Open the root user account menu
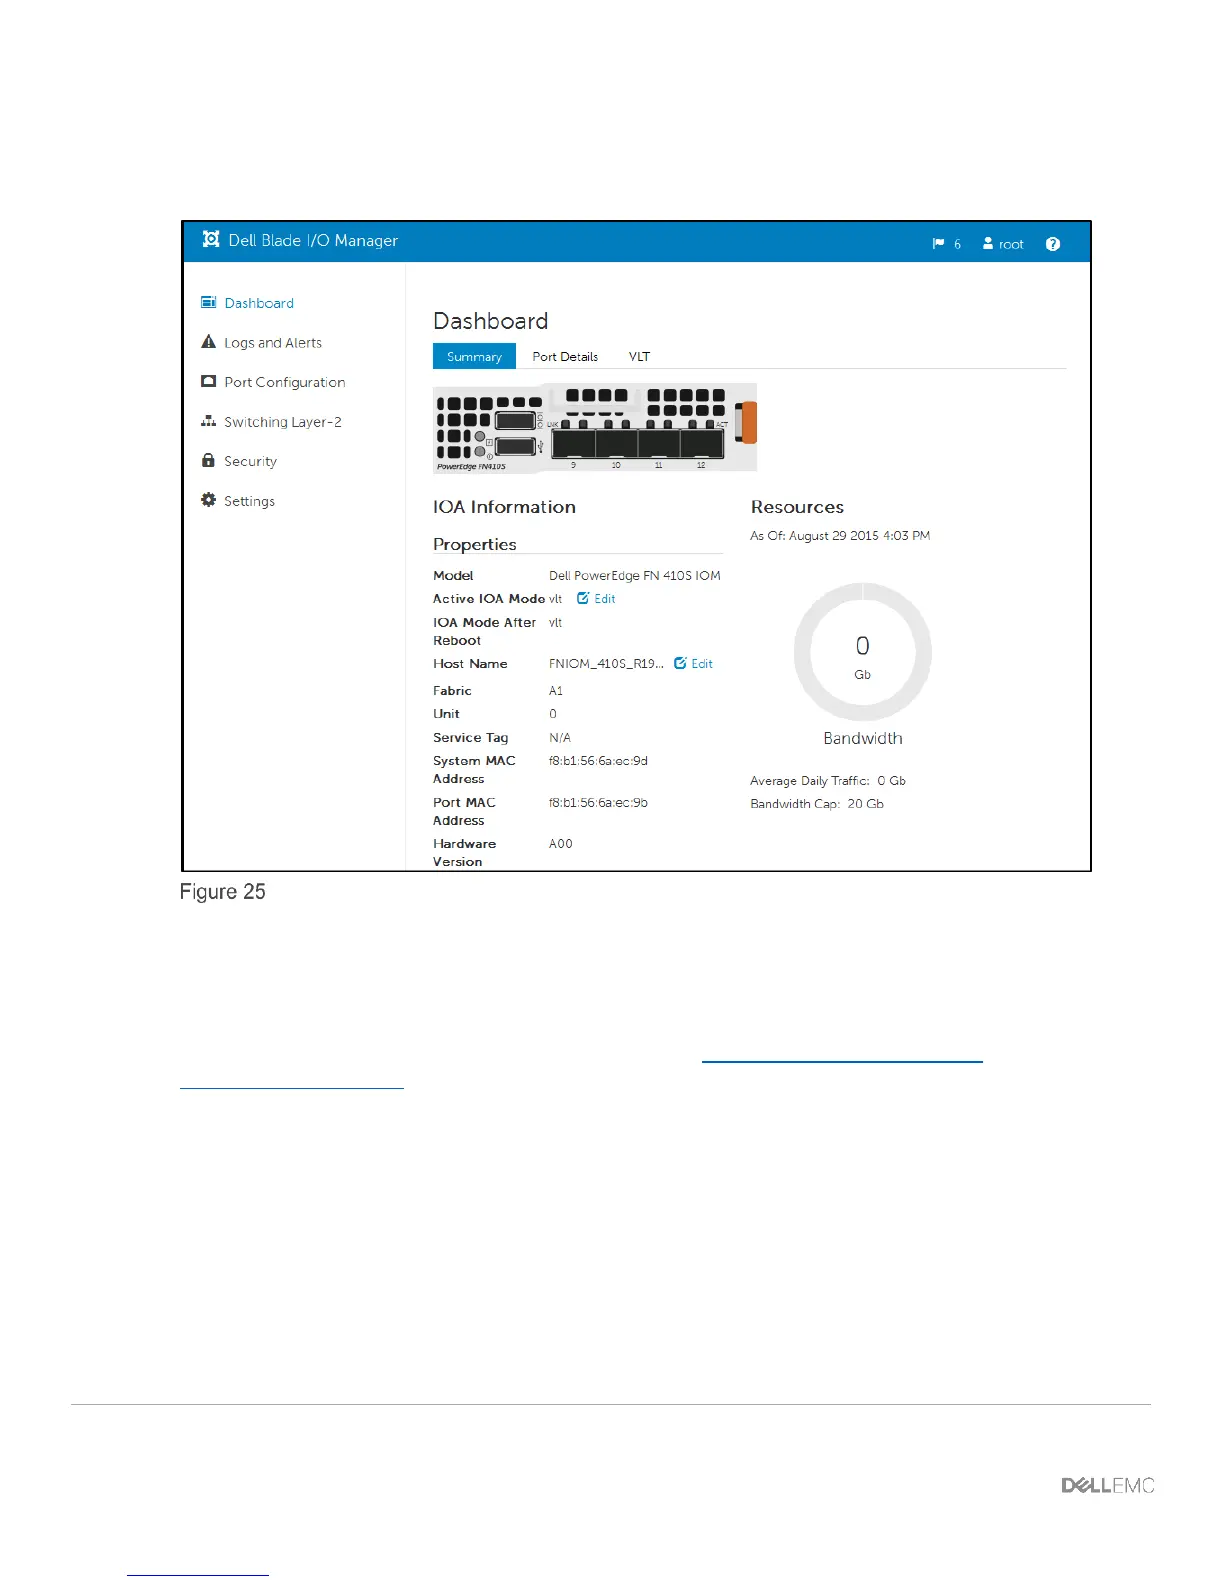Viewport: 1224px width, 1584px height. point(1003,244)
